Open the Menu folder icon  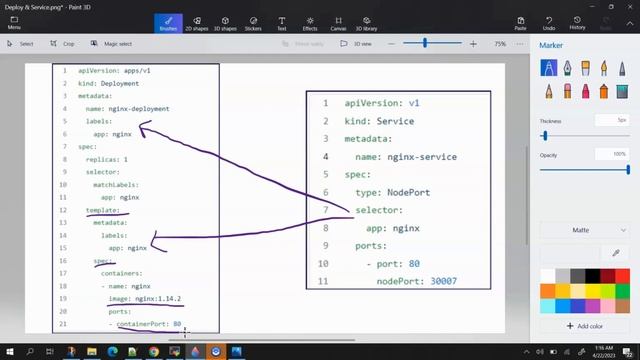pos(14,23)
